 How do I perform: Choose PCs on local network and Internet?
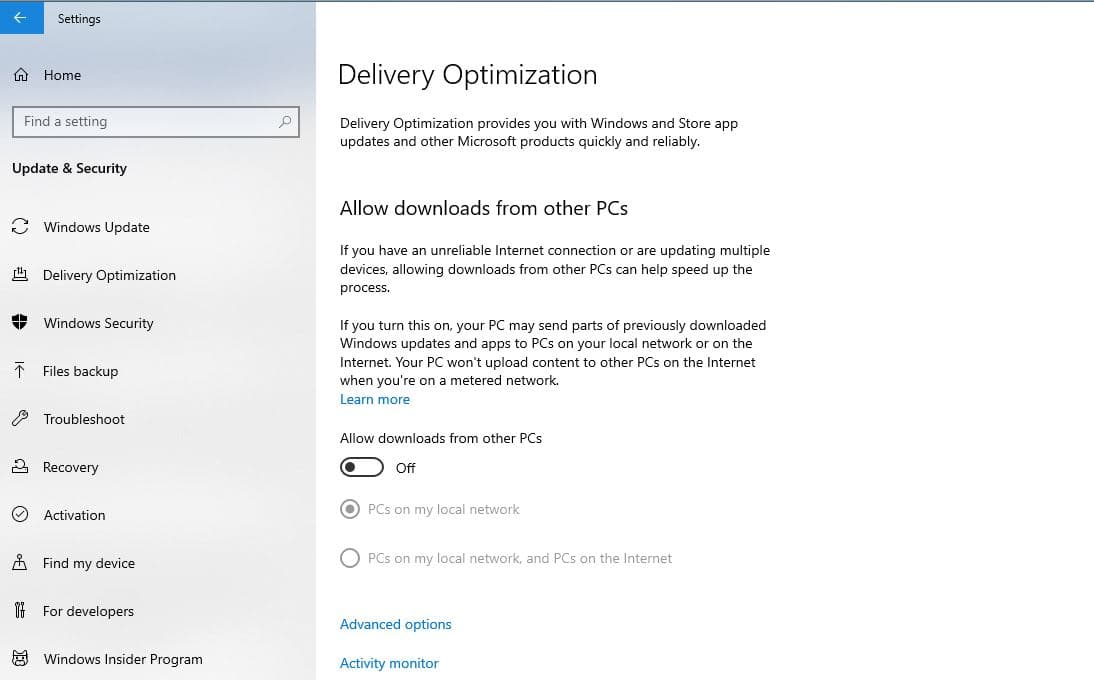coord(349,558)
